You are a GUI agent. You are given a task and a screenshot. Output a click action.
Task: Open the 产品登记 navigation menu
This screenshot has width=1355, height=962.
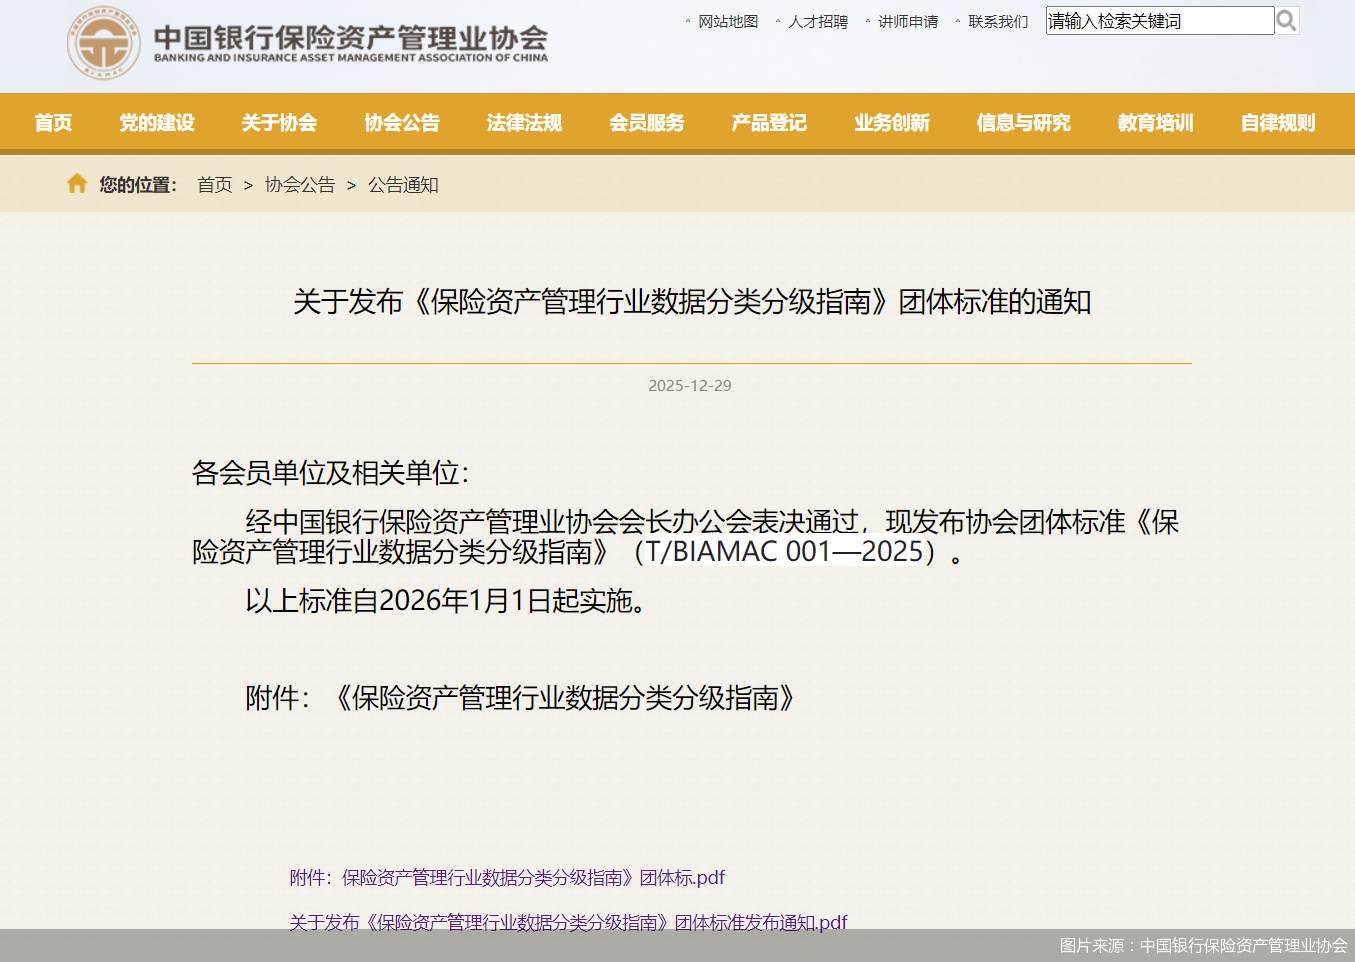(768, 122)
